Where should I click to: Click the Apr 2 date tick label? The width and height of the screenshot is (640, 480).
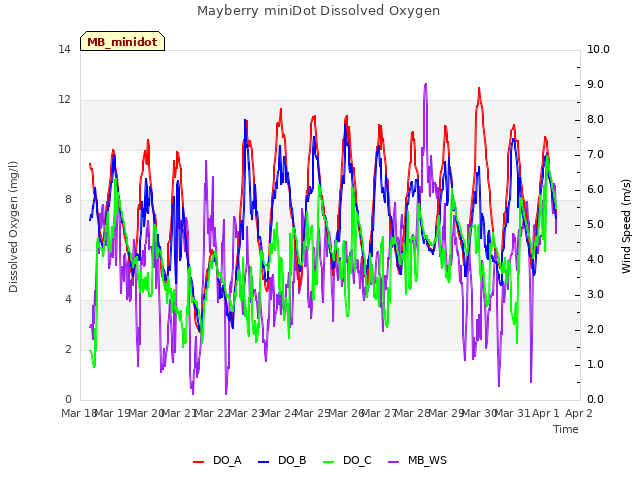[579, 413]
